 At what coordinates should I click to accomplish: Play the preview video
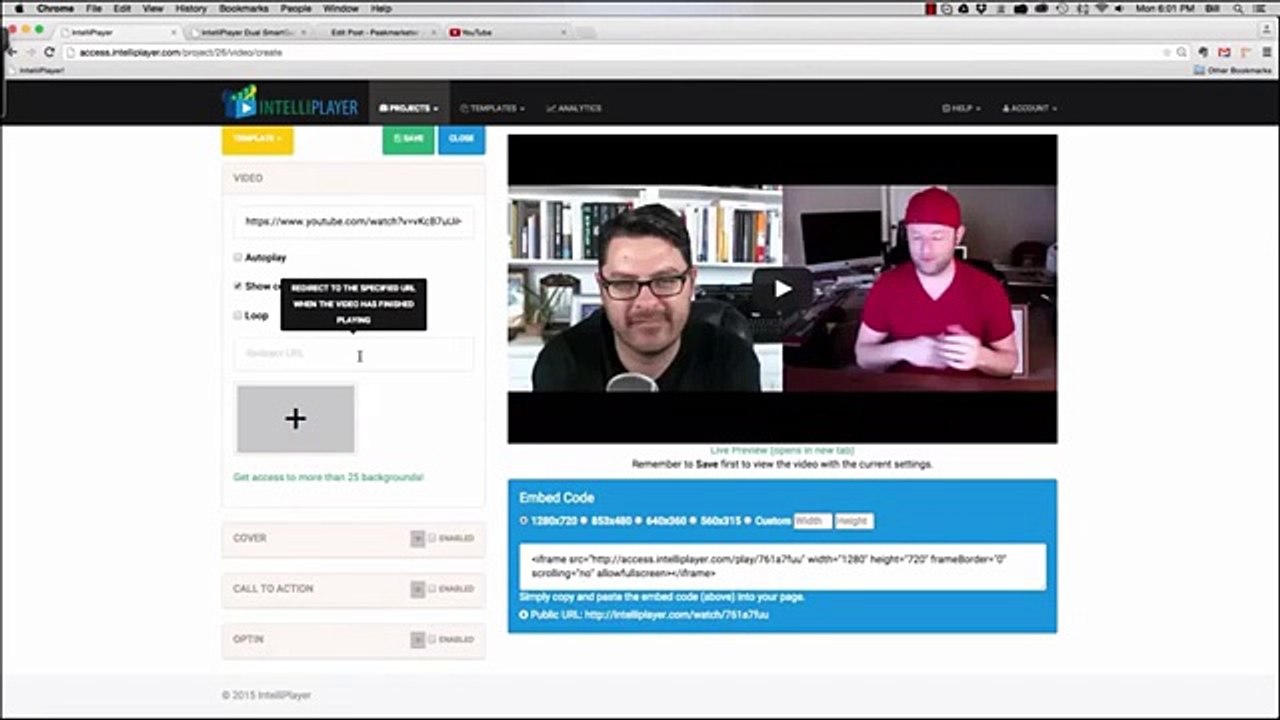coord(782,289)
